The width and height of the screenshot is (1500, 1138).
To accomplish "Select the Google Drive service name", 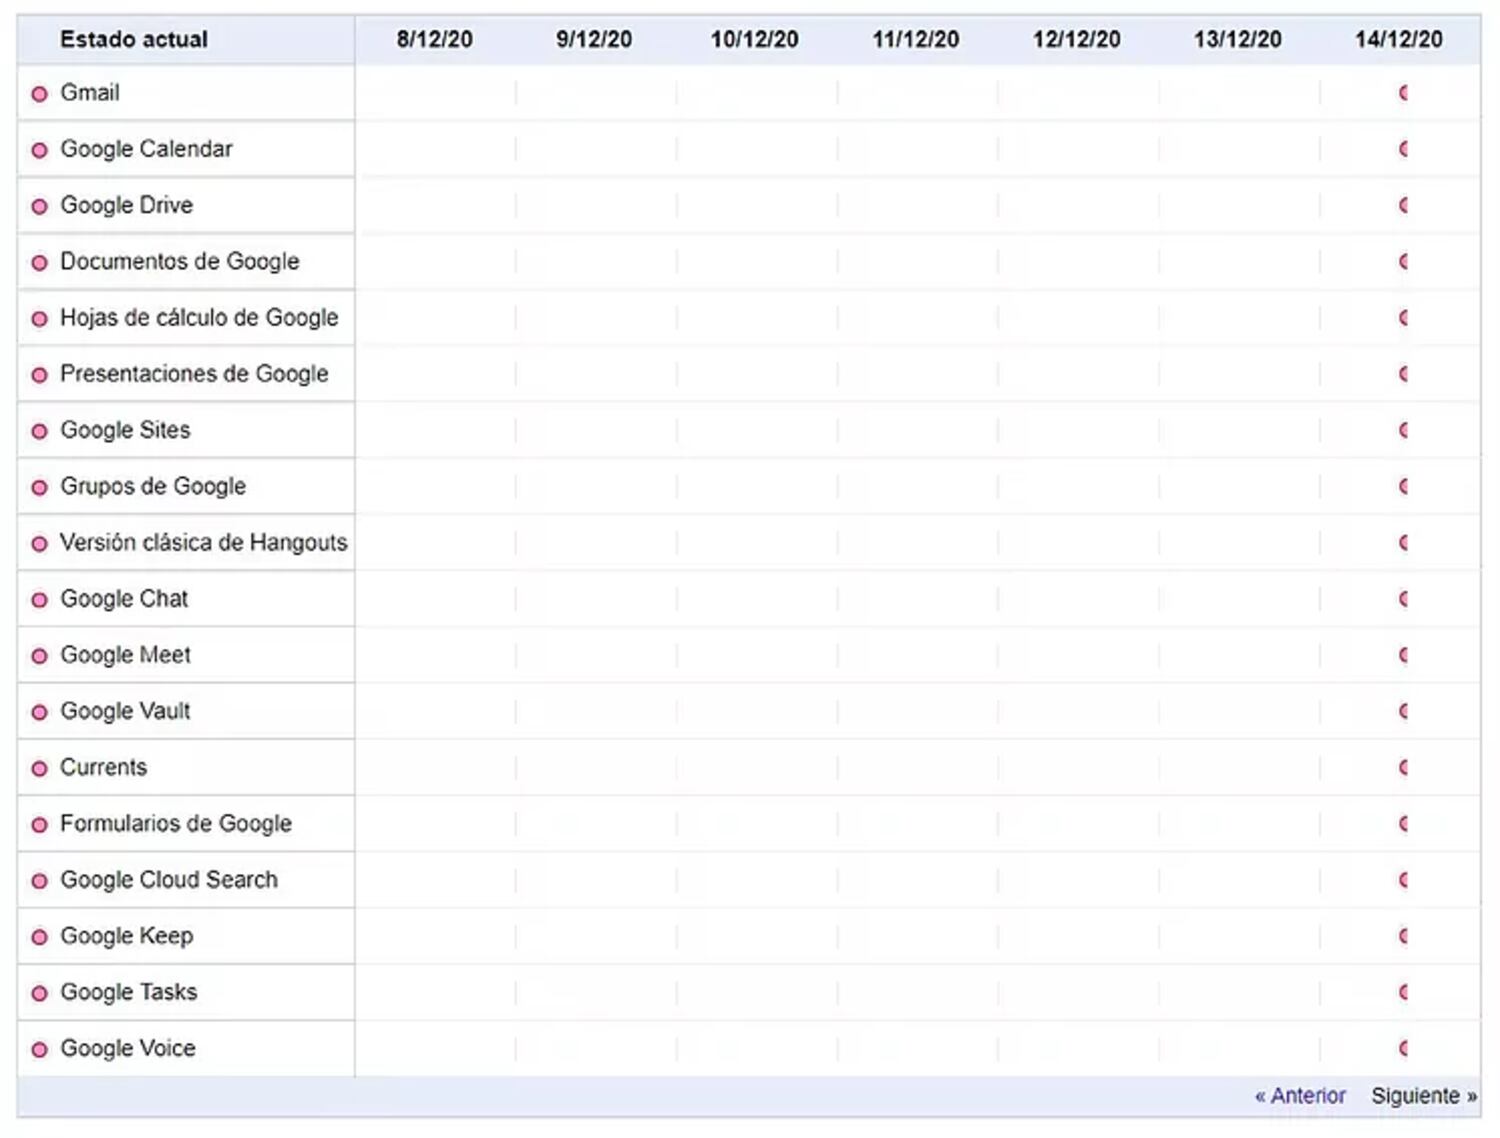I will (127, 205).
